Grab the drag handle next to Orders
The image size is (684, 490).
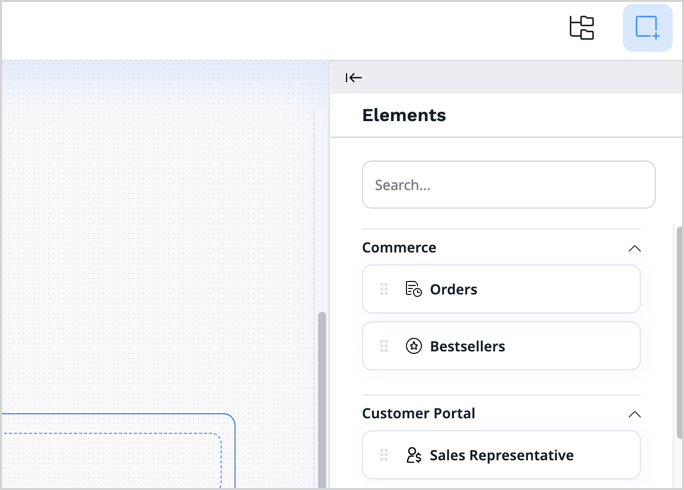[384, 289]
